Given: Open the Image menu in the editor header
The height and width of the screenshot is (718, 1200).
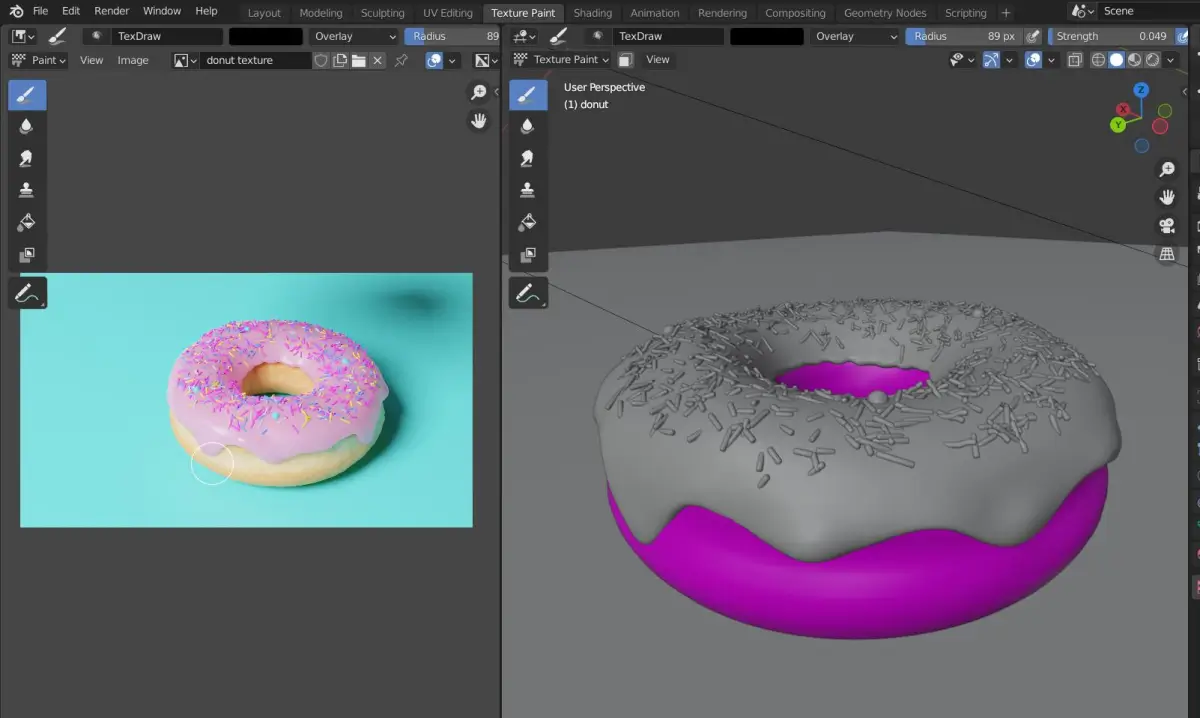Looking at the screenshot, I should pos(133,60).
